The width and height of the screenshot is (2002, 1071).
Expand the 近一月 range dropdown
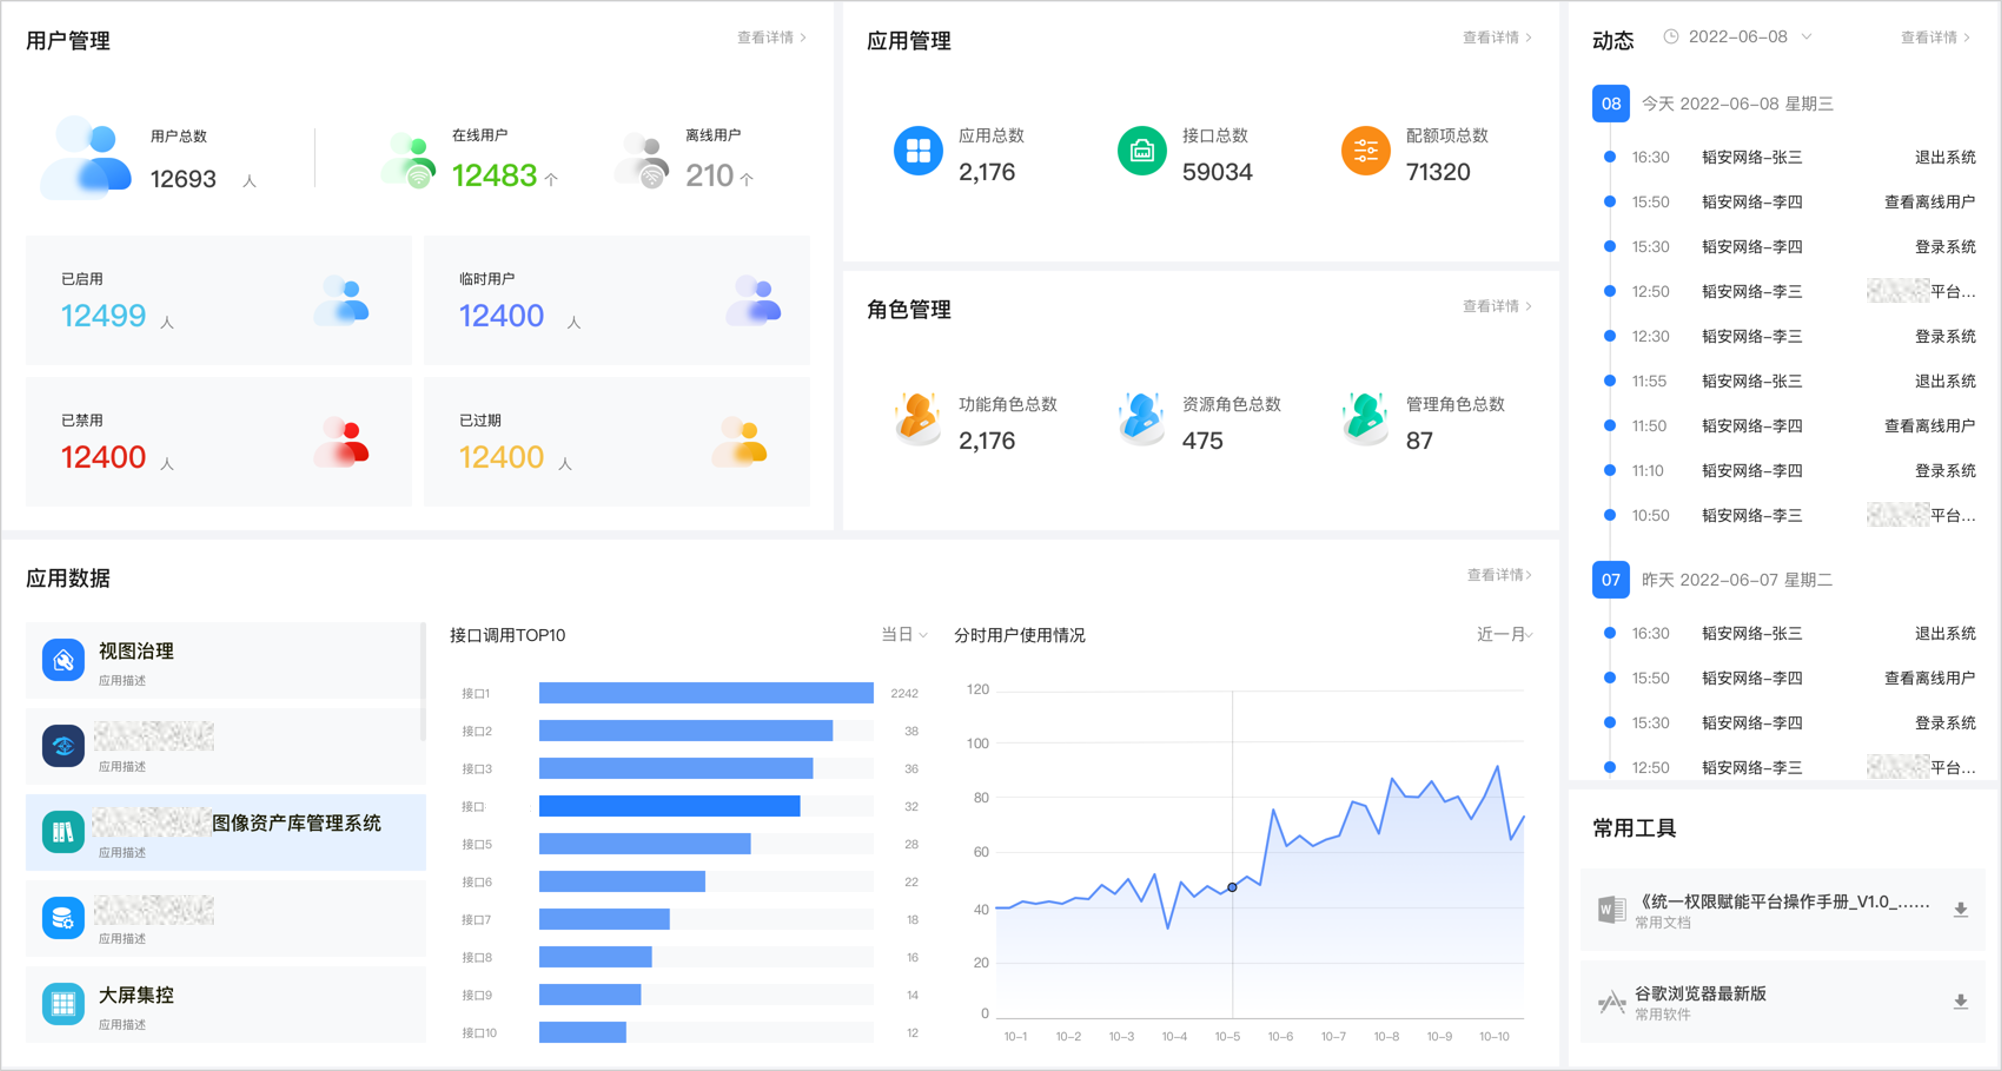pyautogui.click(x=1504, y=635)
